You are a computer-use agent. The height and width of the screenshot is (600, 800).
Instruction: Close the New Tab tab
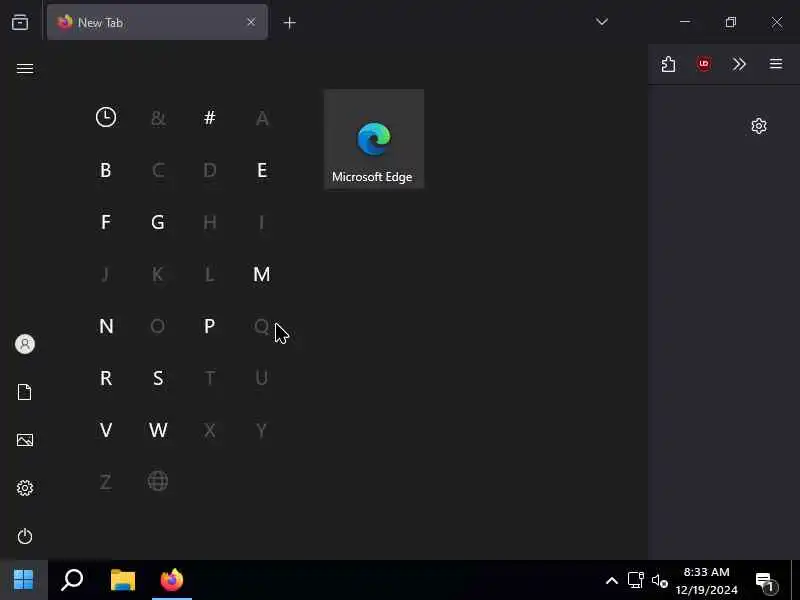click(251, 22)
